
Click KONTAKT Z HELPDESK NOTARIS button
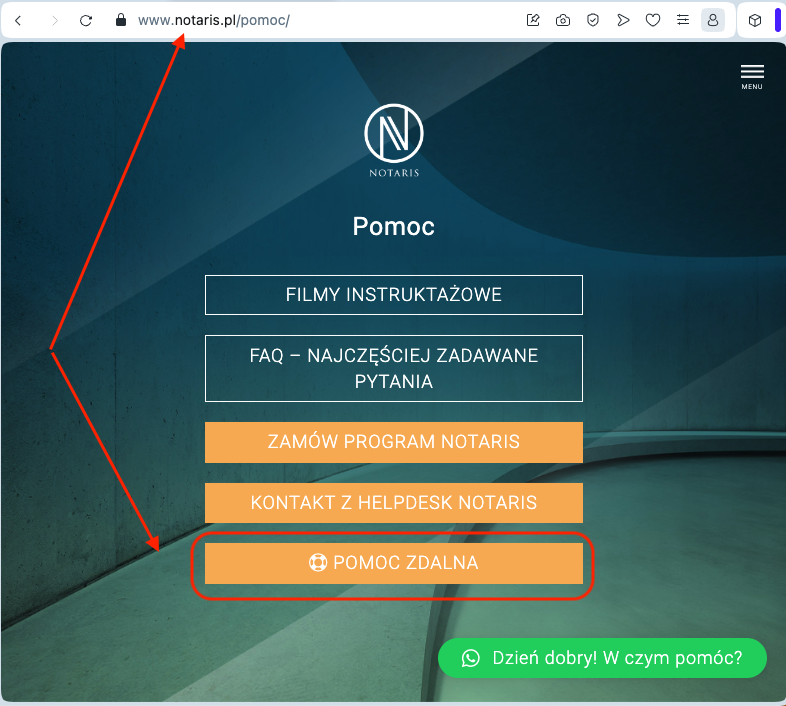pos(394,503)
